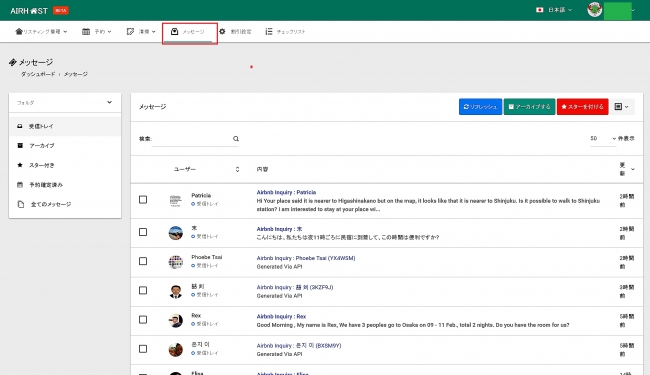Click the settings gear icon in navbar
This screenshot has height=375, width=650.
click(222, 31)
